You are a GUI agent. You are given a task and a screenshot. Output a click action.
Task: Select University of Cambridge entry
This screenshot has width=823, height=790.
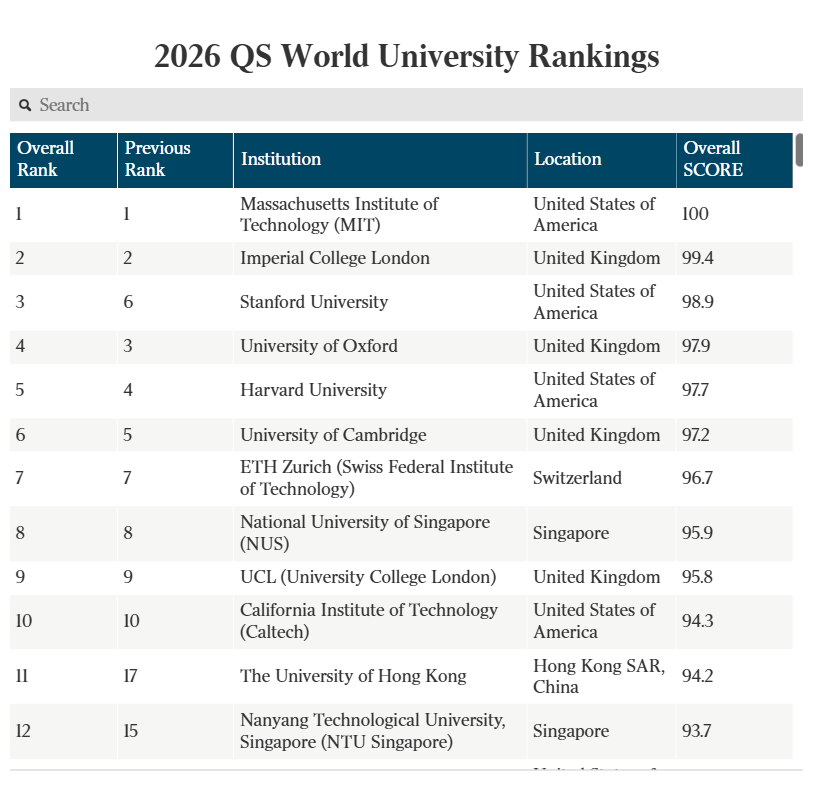pos(332,435)
